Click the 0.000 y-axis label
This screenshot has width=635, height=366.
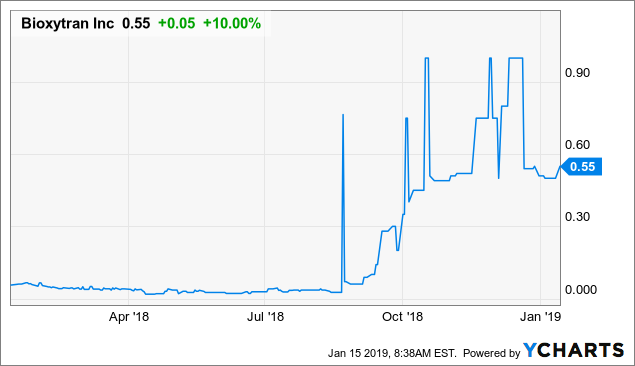[581, 289]
